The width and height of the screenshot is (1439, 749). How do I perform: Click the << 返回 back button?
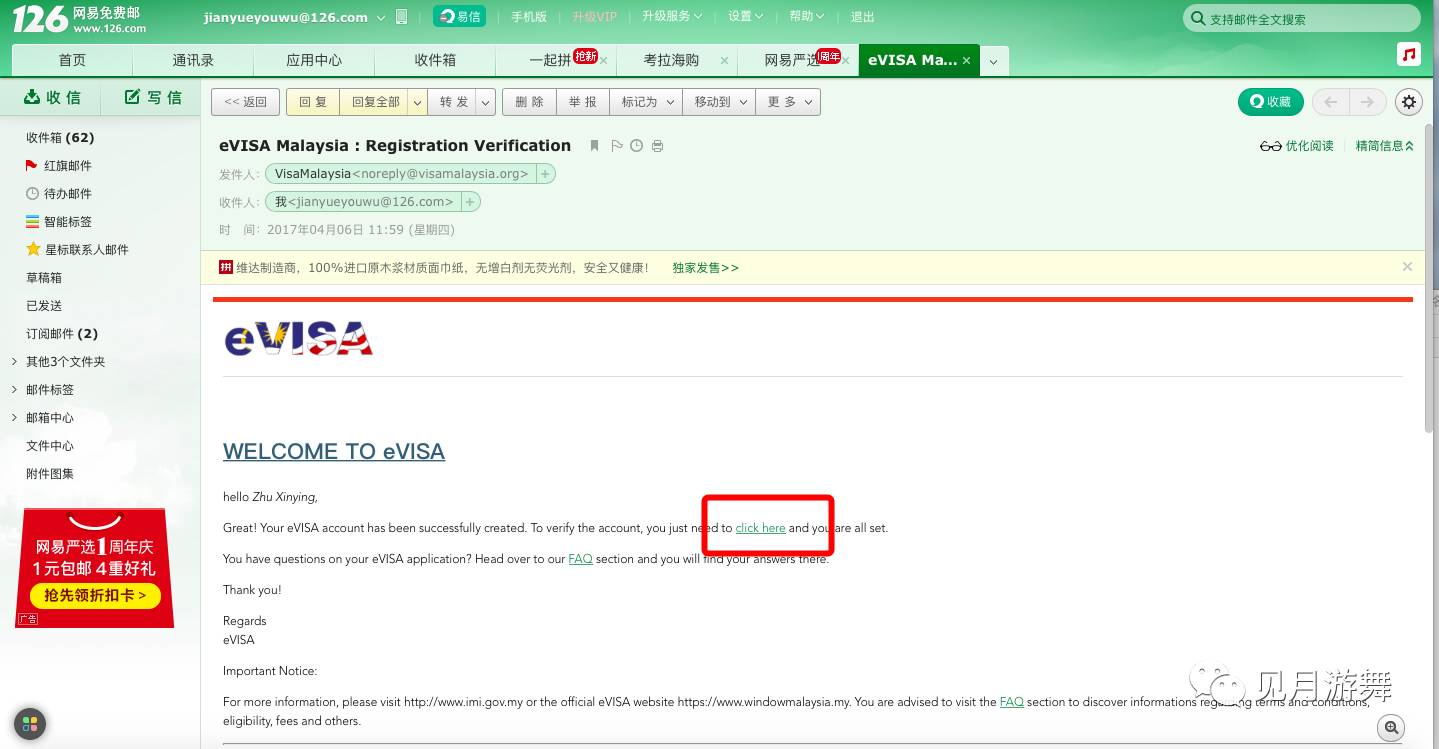(245, 102)
